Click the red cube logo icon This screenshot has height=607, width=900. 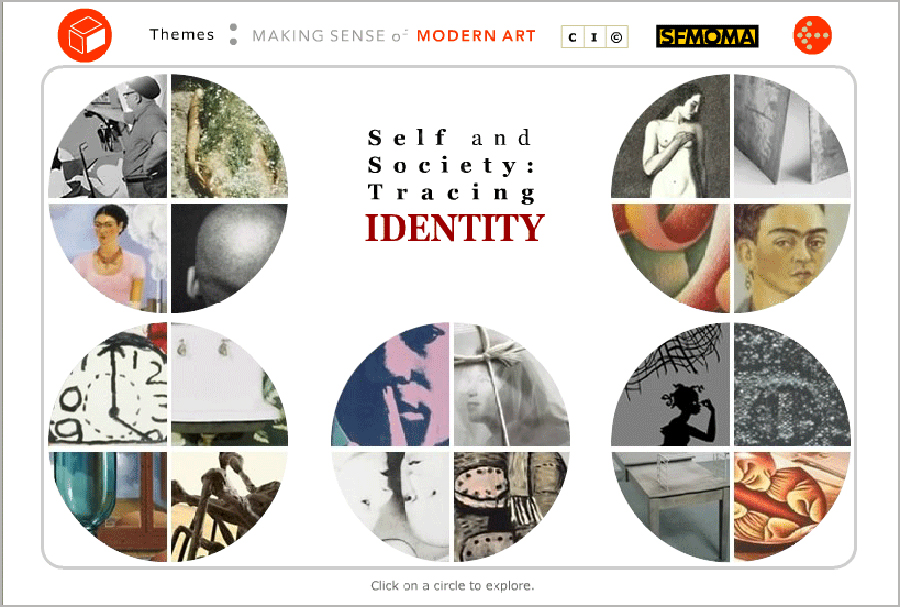(85, 35)
